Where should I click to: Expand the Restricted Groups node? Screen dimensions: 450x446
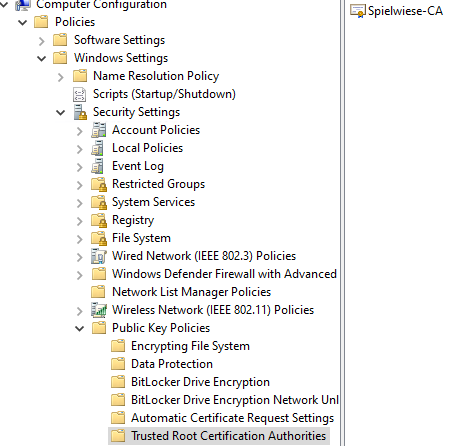tap(80, 185)
